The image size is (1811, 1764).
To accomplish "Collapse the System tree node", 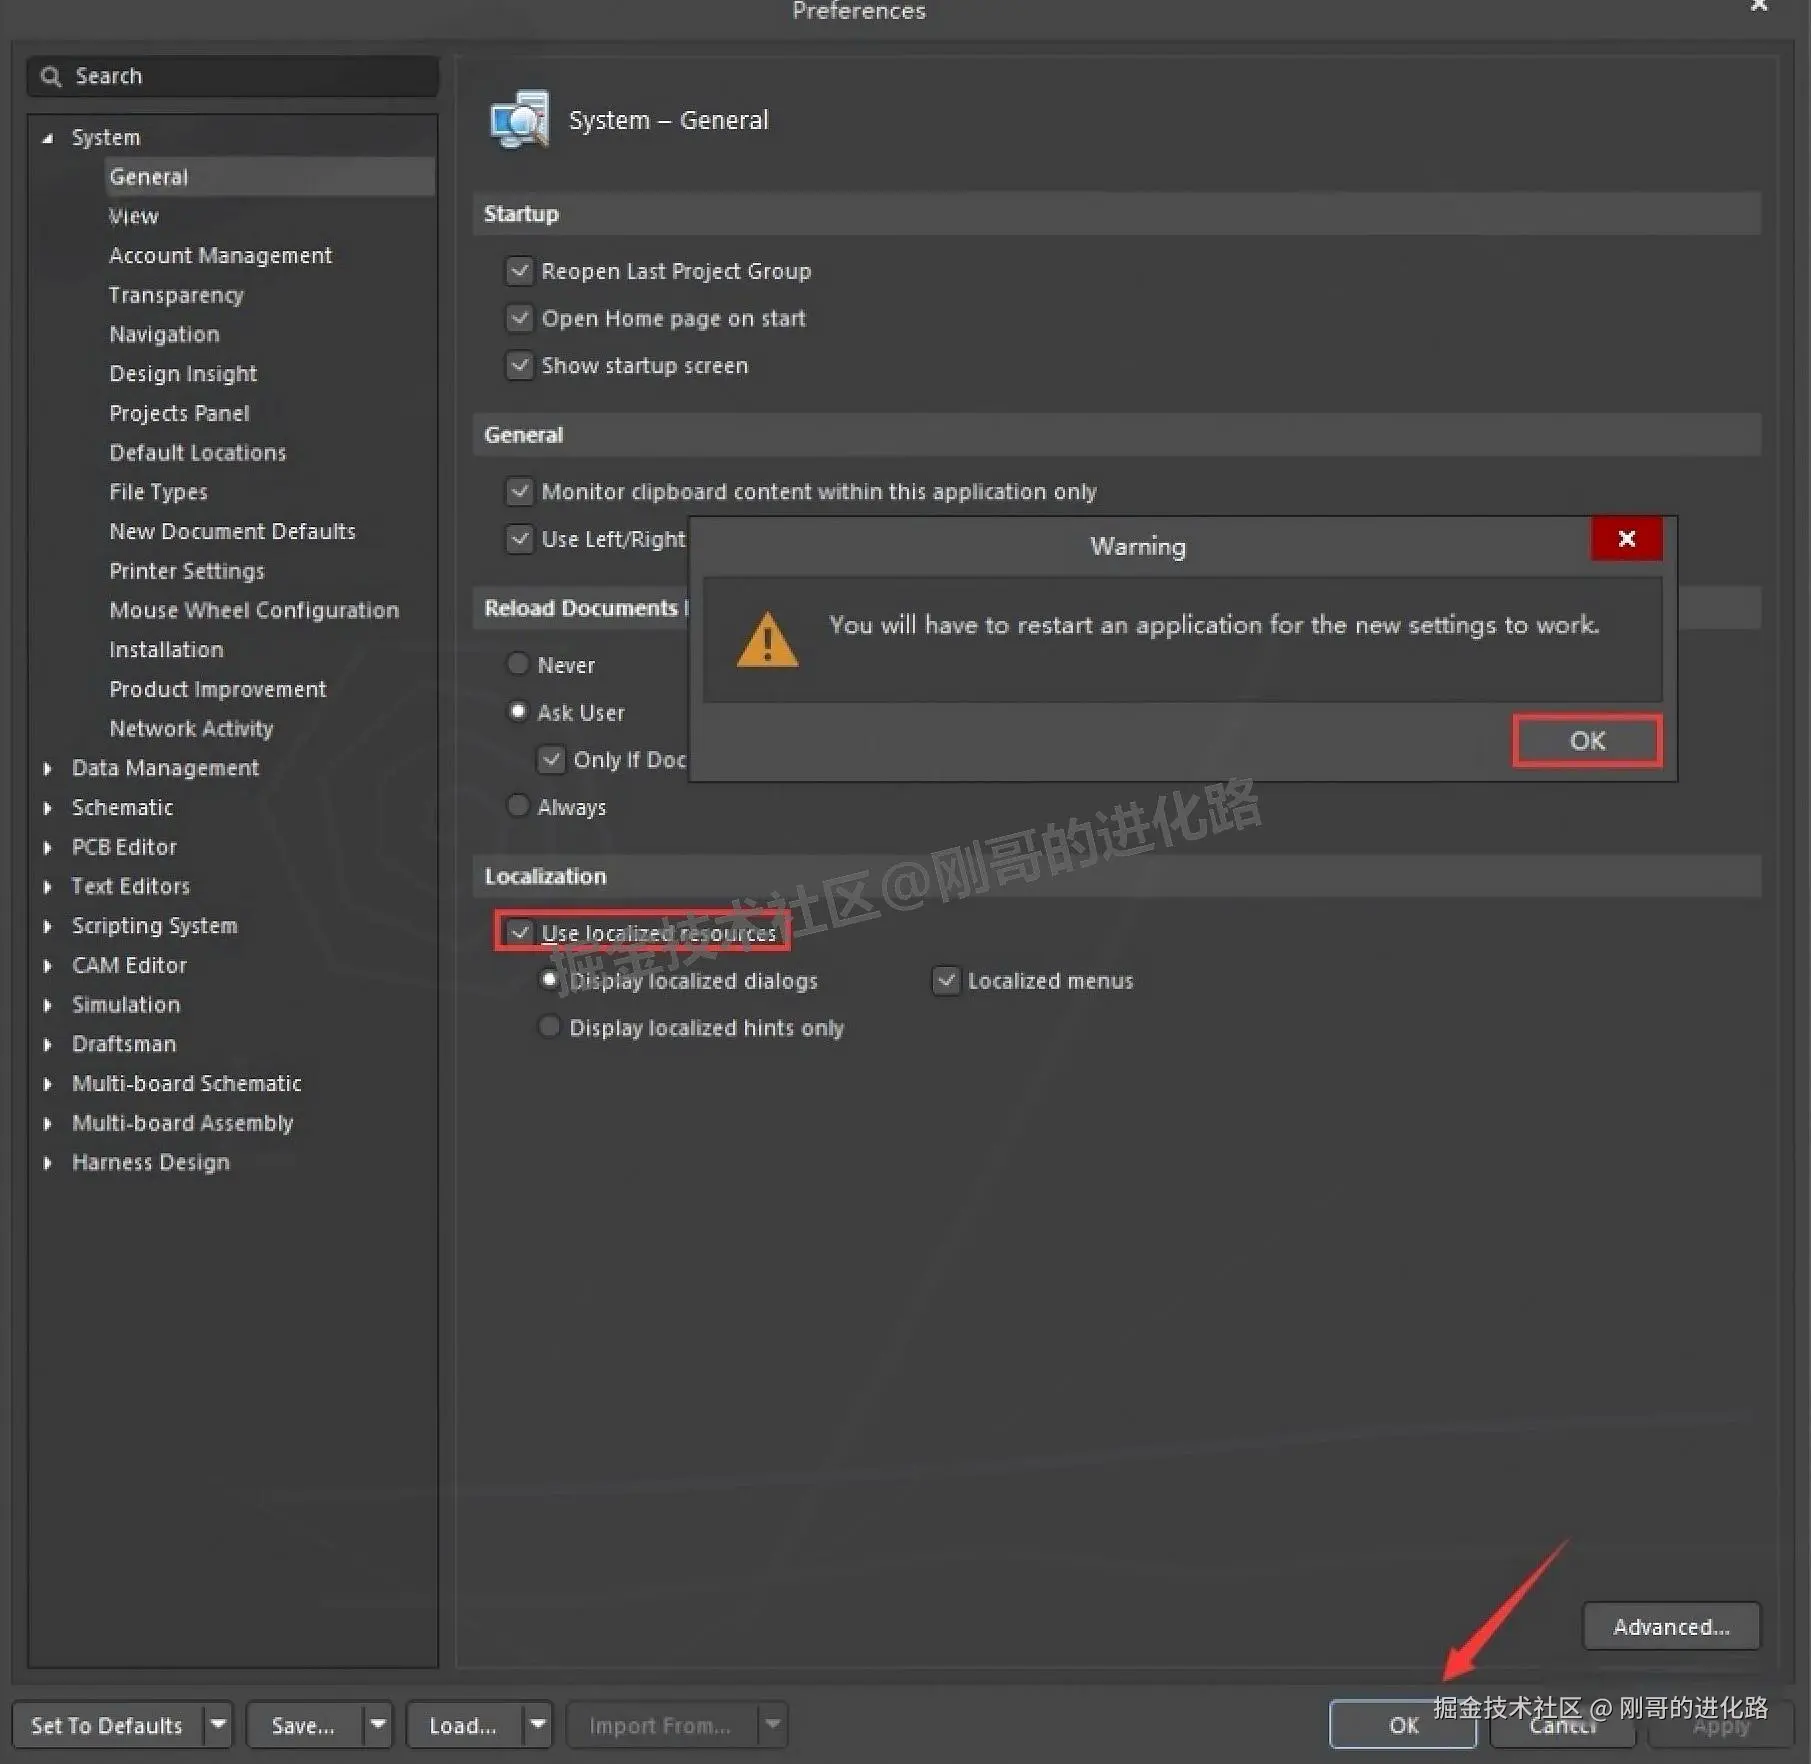I will click(47, 138).
